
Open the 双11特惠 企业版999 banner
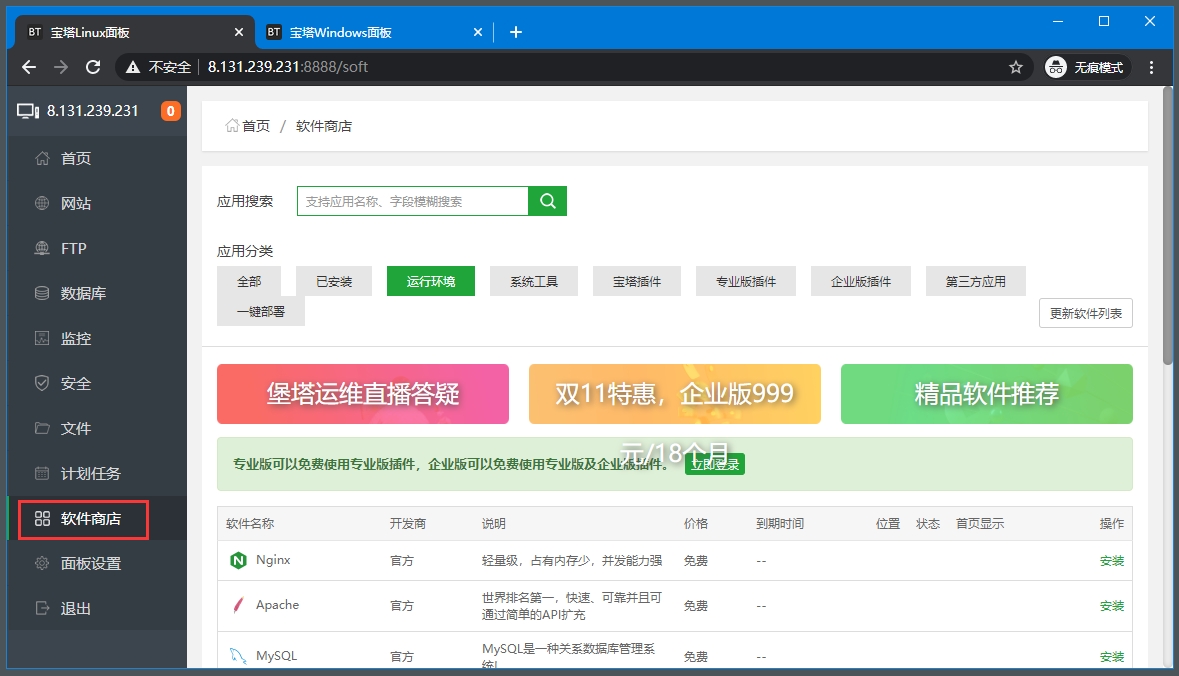pyautogui.click(x=675, y=394)
